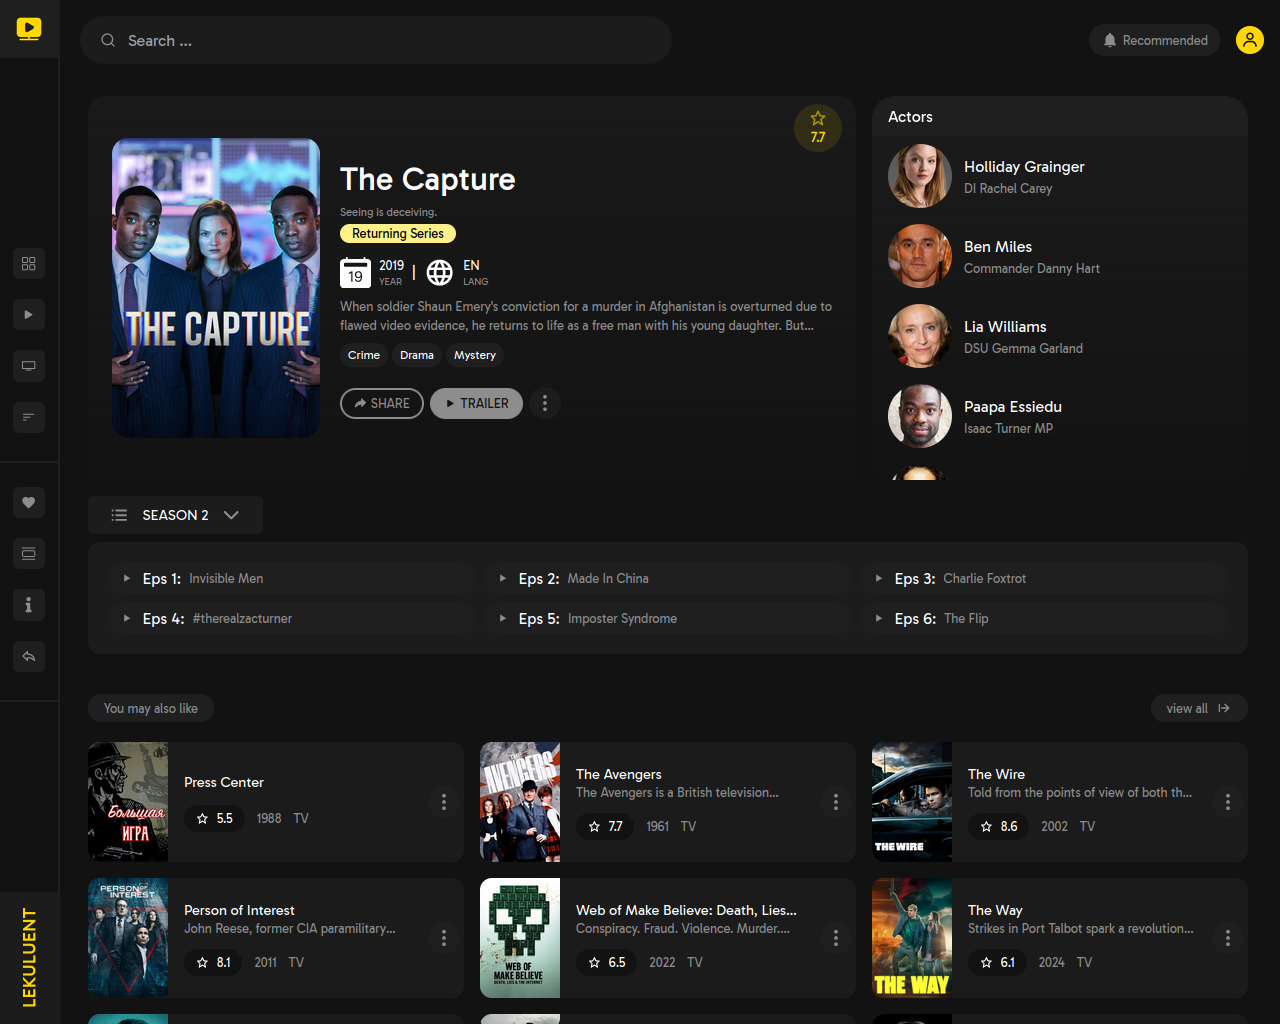Open three-dot menu on The Wire card

(1228, 802)
